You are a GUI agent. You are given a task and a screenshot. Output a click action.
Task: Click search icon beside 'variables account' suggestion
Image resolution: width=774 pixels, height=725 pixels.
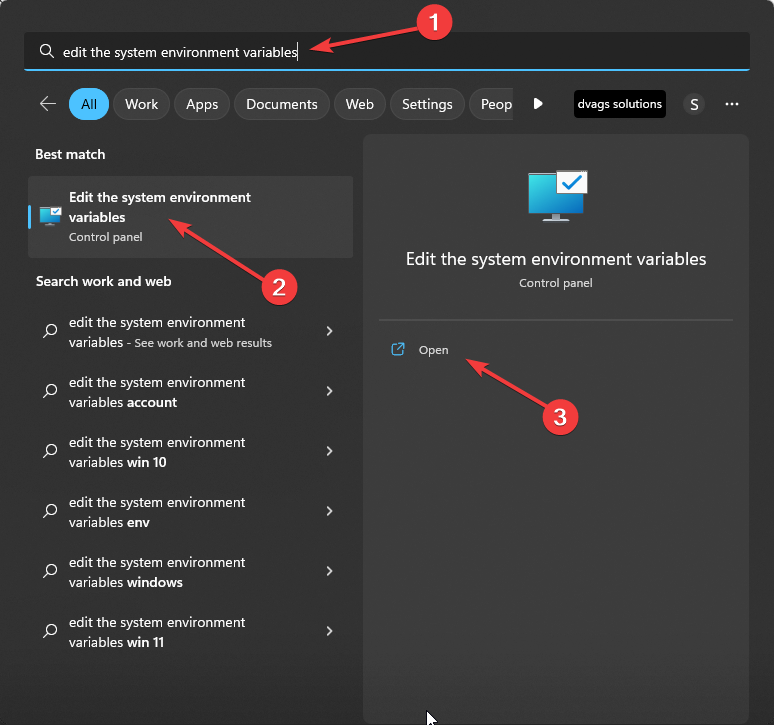[x=50, y=391]
